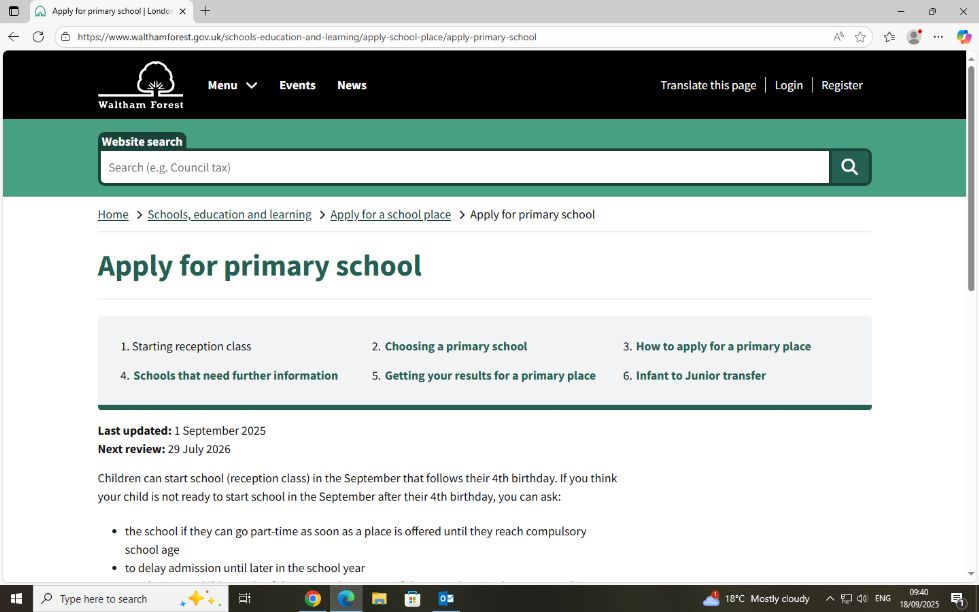Viewport: 979px width, 612px height.
Task: Click the Website search input field
Action: (x=464, y=167)
